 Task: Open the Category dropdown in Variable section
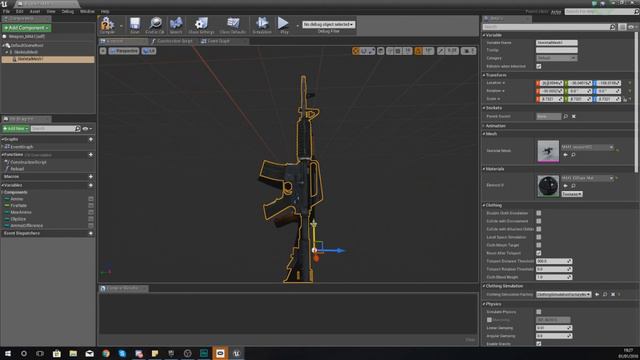pos(556,58)
